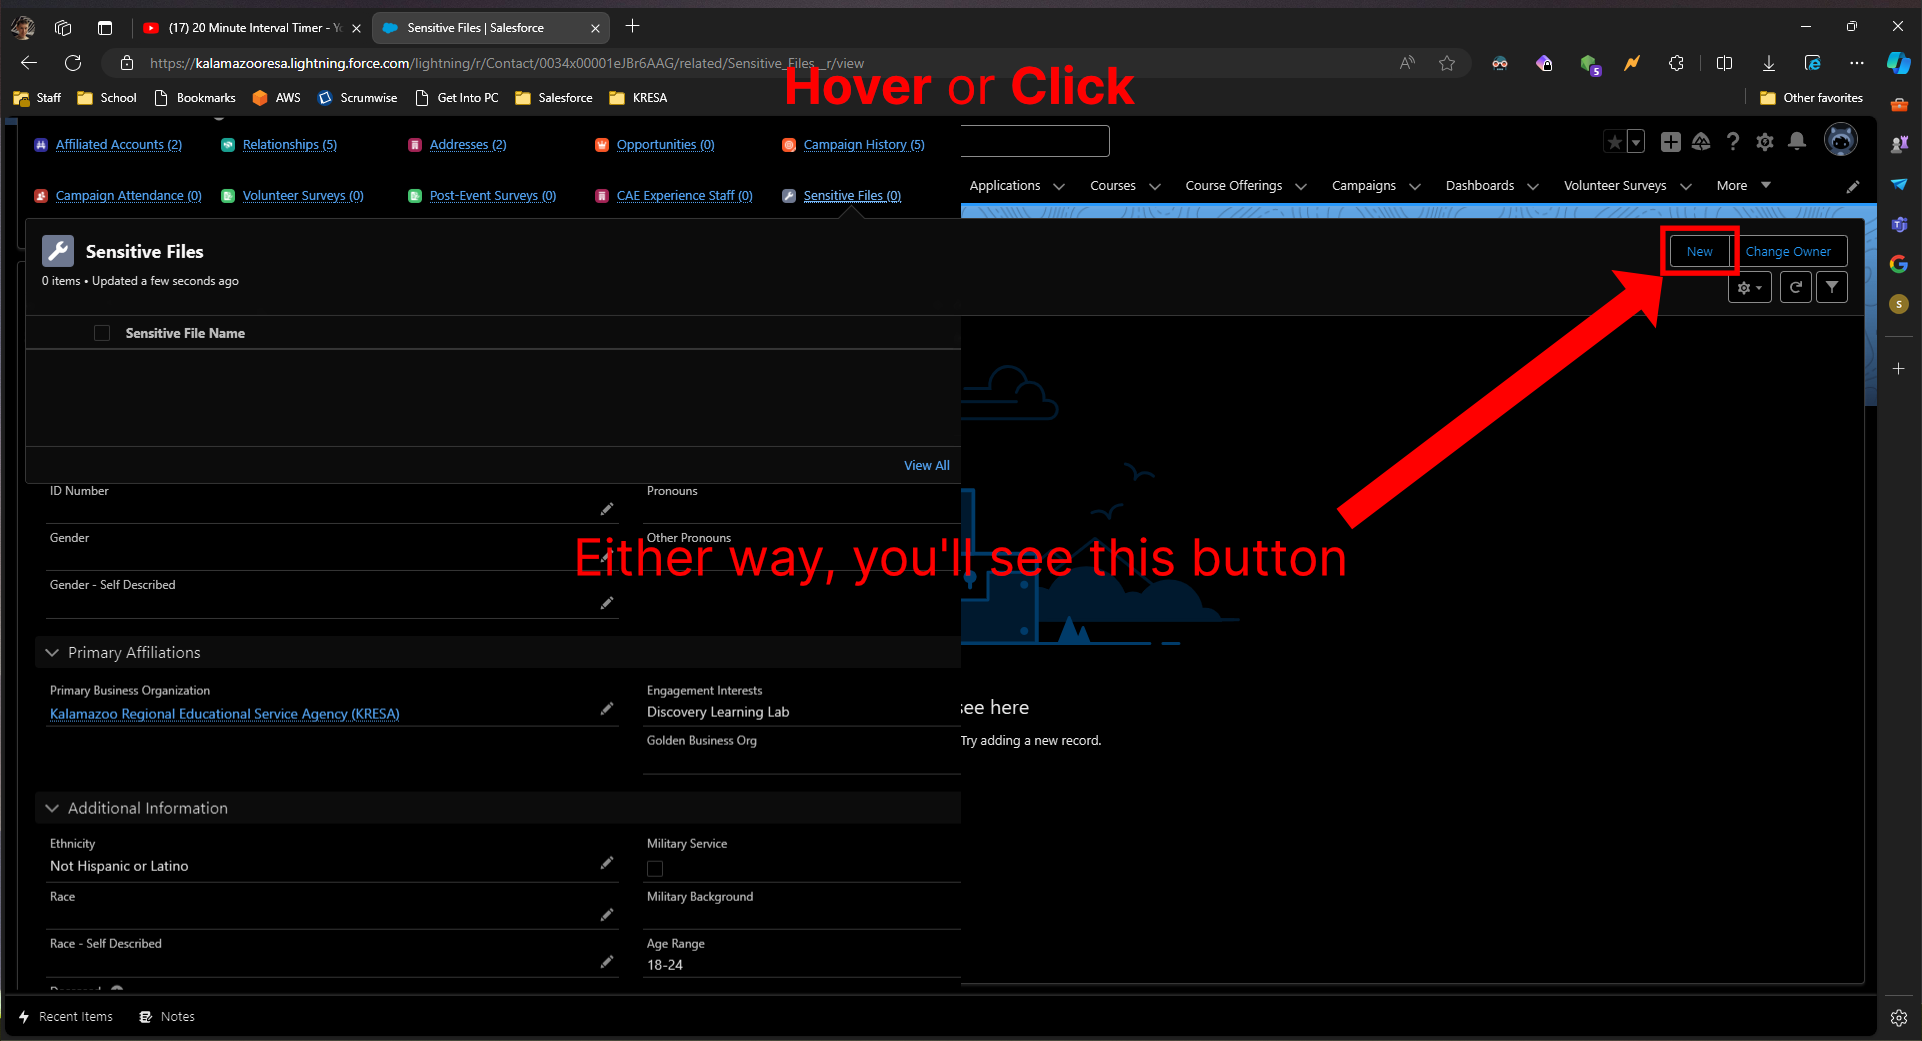Edit the ID Number field pencil
This screenshot has height=1041, width=1922.
(607, 510)
